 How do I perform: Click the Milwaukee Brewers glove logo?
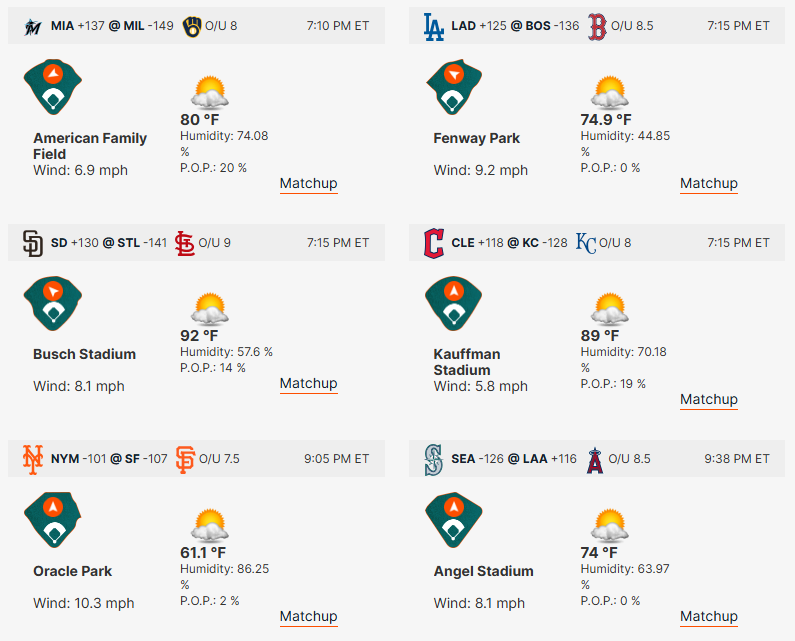tap(192, 26)
